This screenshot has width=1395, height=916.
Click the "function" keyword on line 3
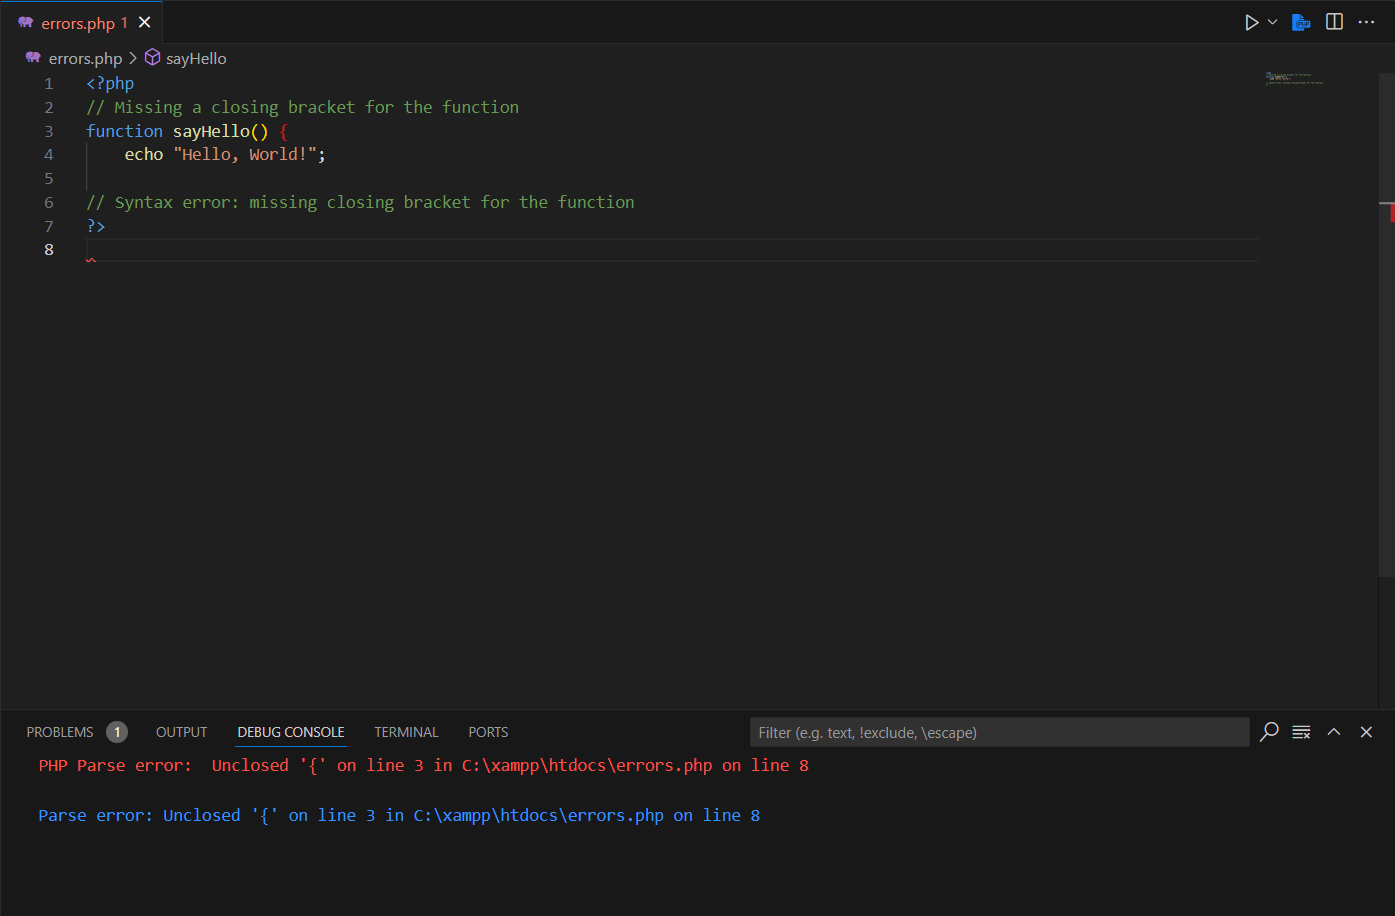[x=124, y=131]
